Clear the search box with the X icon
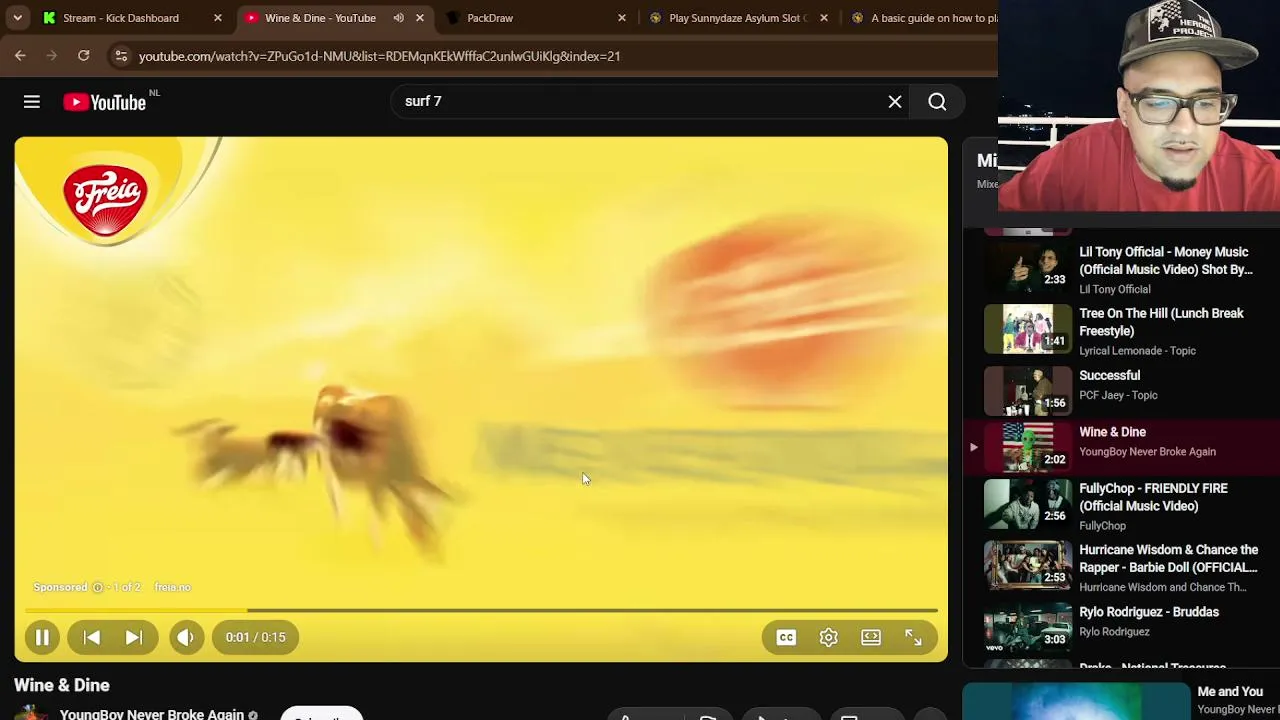The width and height of the screenshot is (1280, 720). (x=895, y=101)
